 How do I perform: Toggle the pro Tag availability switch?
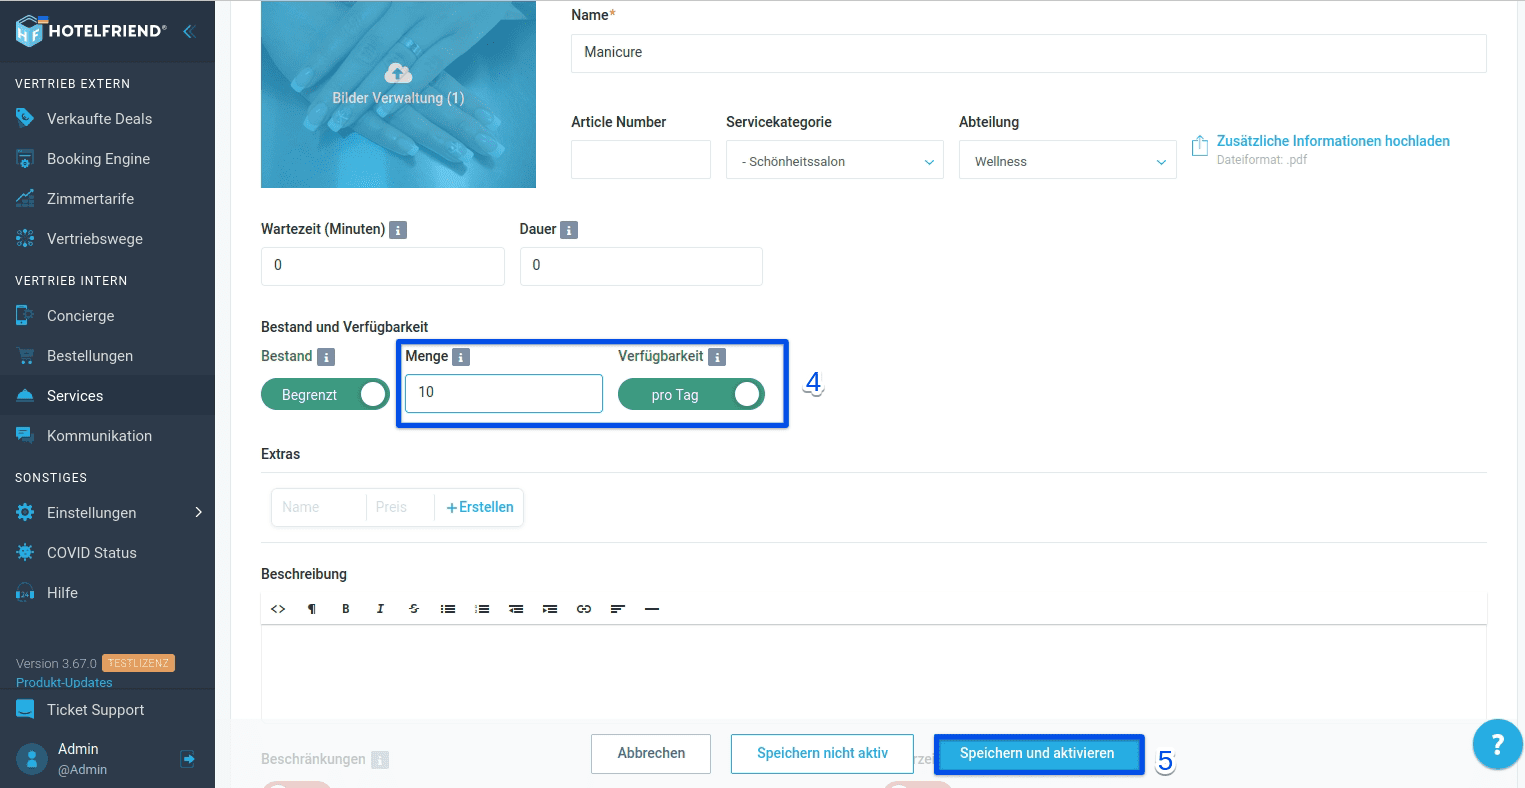[x=691, y=395]
